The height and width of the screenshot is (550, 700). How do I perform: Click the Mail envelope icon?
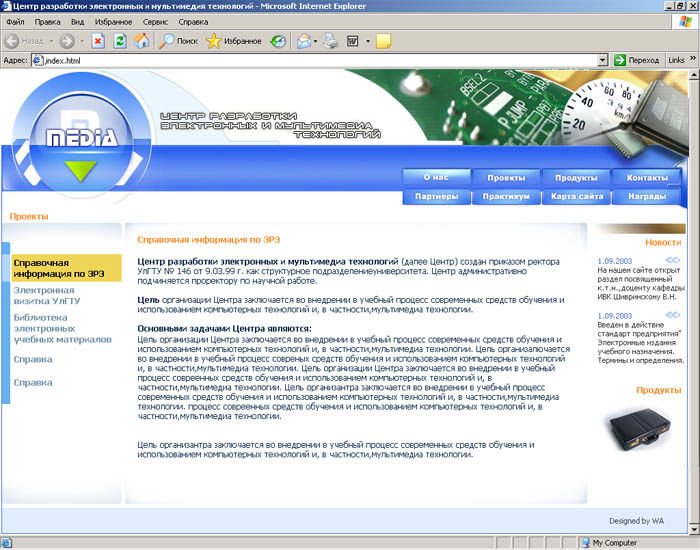pos(304,41)
